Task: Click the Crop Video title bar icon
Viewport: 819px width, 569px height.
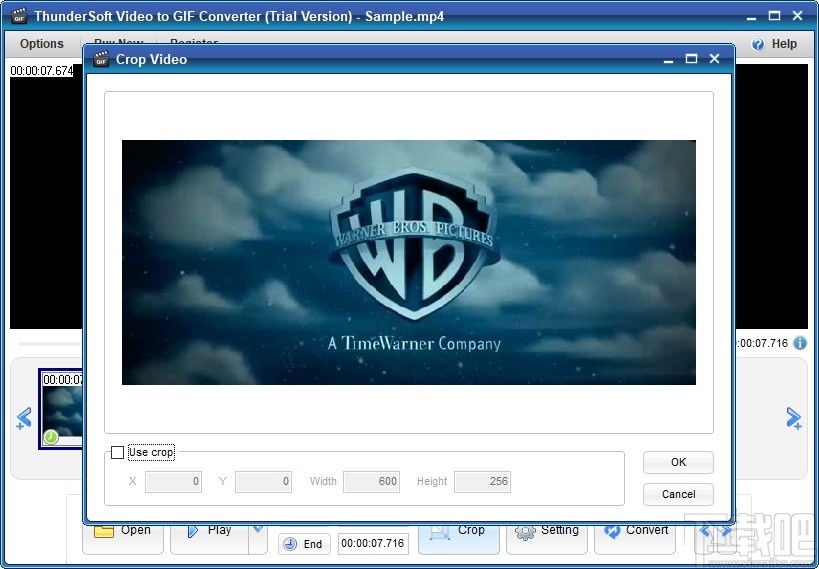Action: [x=101, y=59]
